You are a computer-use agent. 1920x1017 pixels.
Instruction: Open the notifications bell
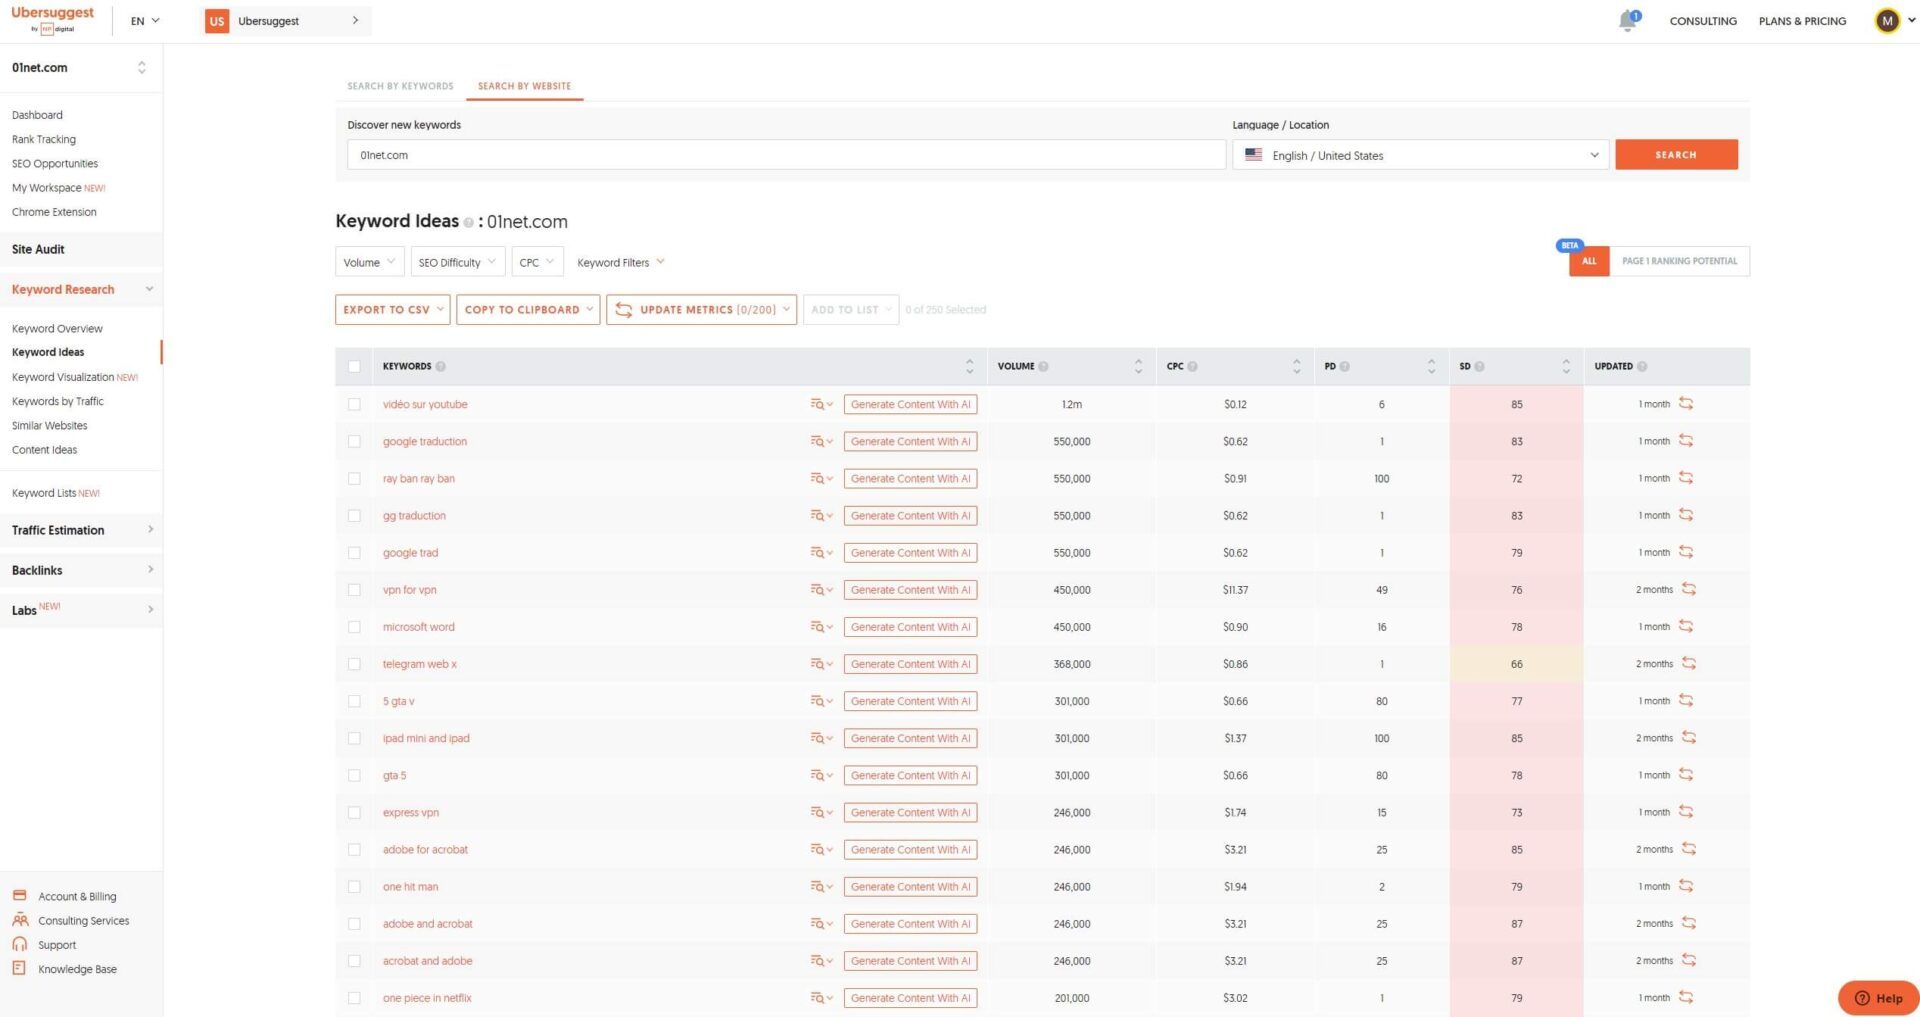[1628, 20]
